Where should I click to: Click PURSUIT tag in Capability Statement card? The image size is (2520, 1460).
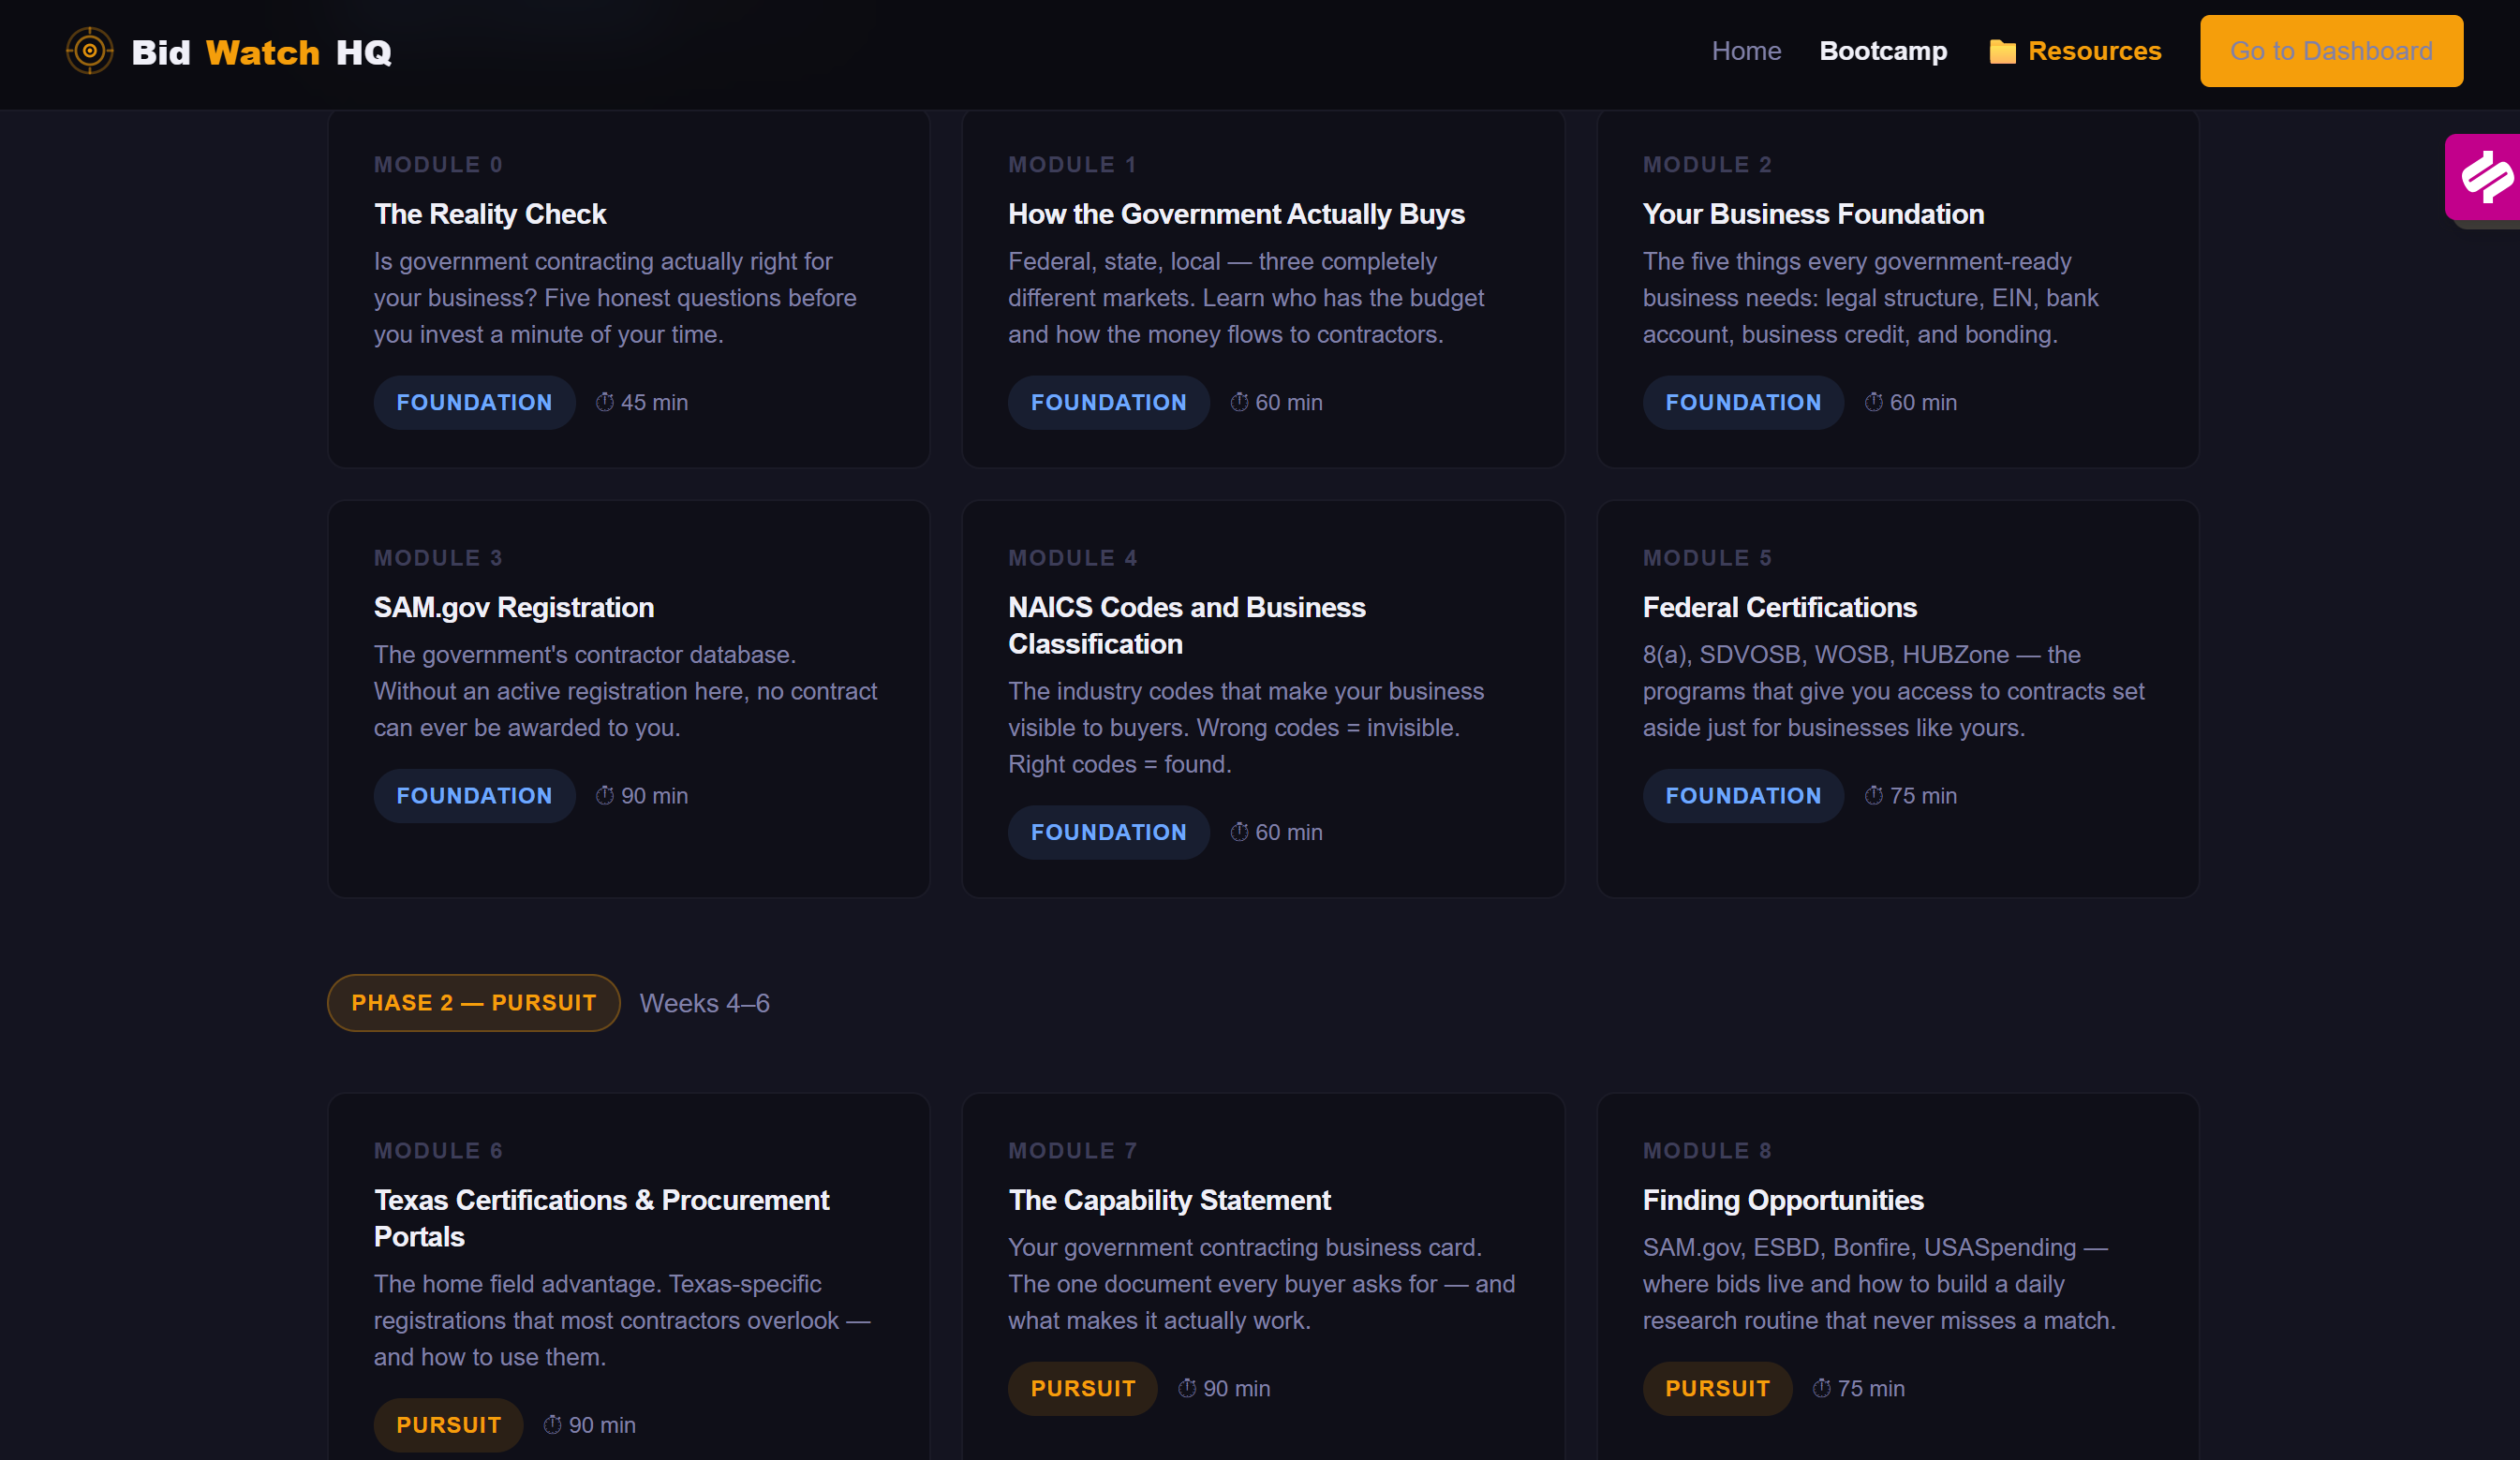1083,1388
